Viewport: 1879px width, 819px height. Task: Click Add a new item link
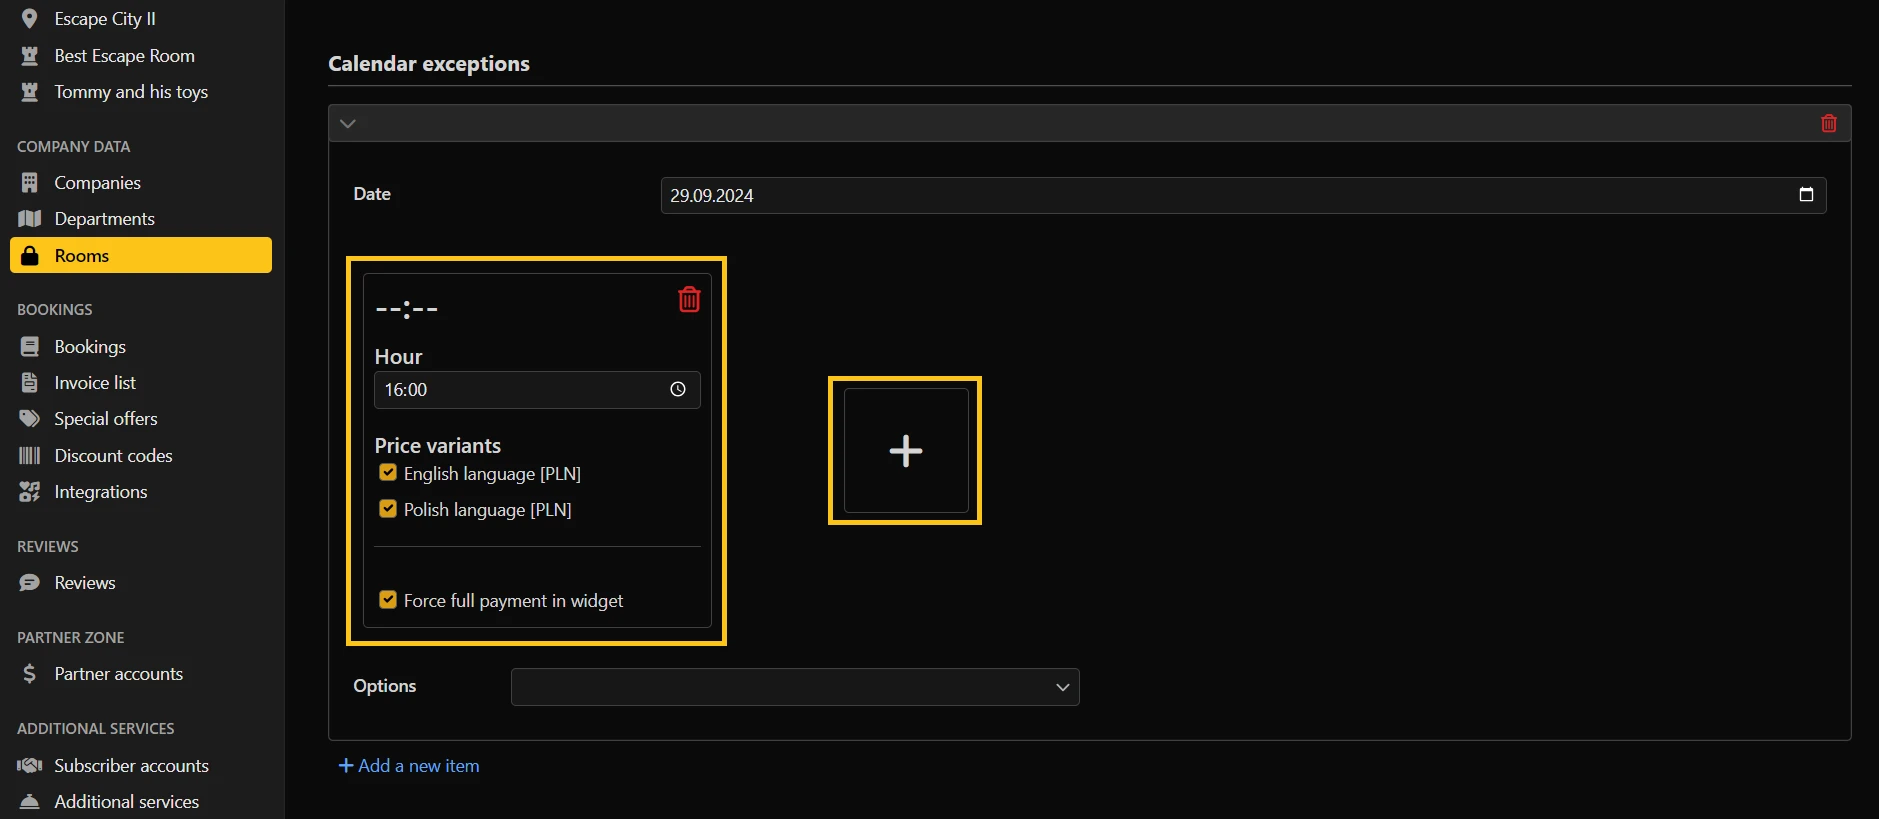point(410,766)
